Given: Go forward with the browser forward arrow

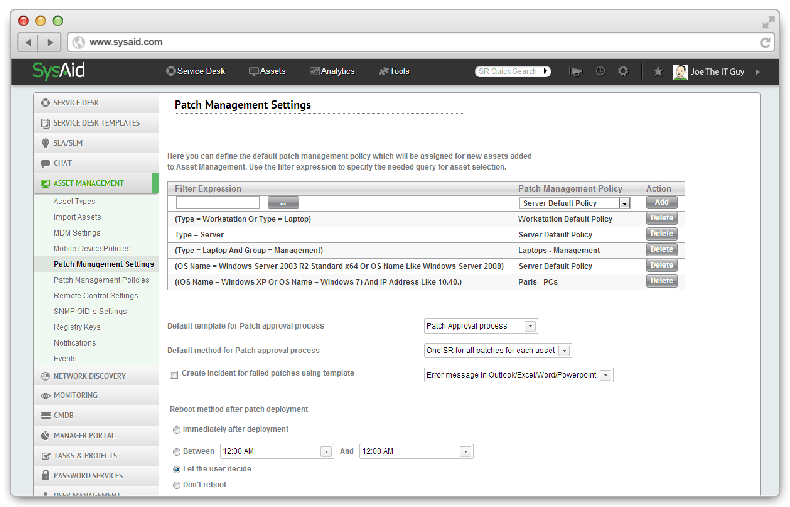Looking at the screenshot, I should tap(50, 42).
